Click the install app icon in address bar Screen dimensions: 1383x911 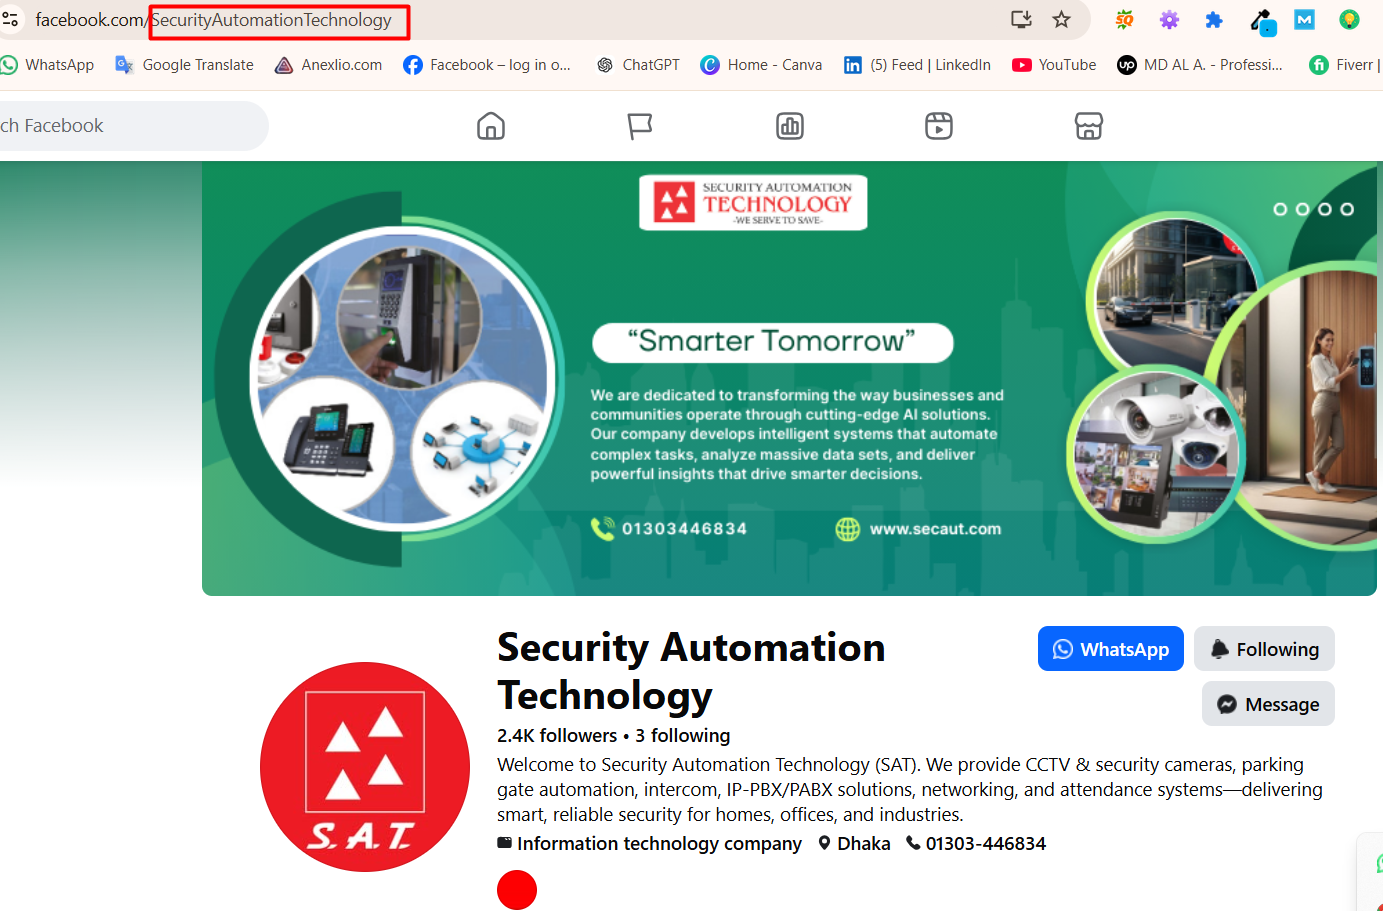click(1021, 20)
